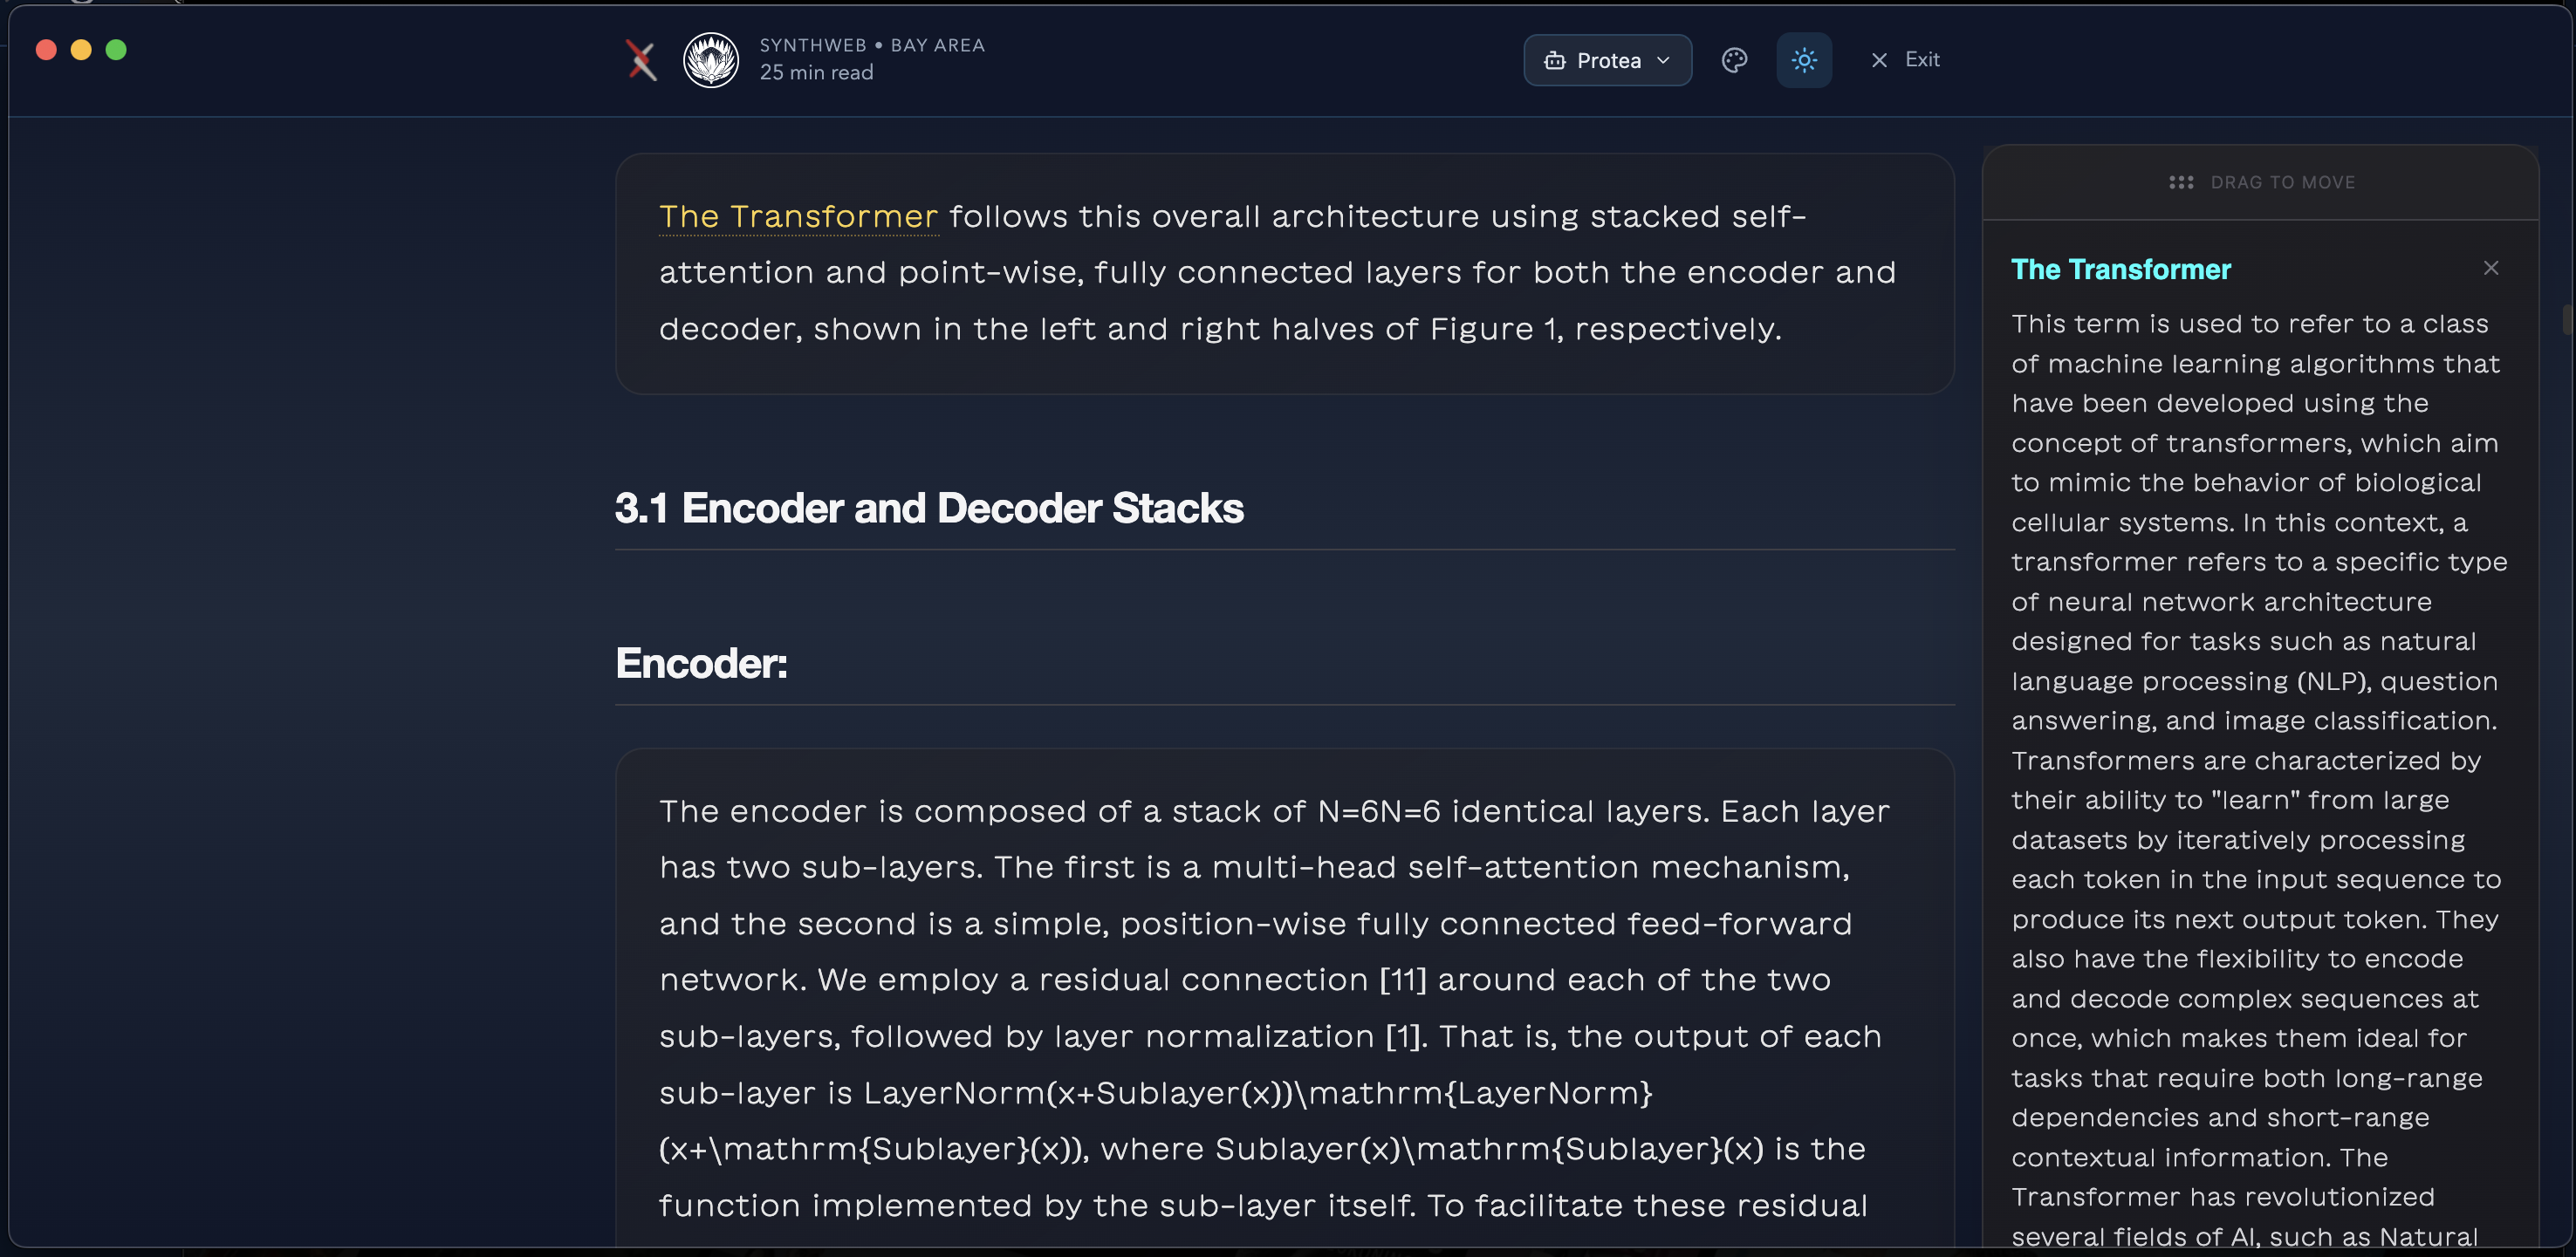The image size is (2576, 1257).
Task: Click the "SYNTHWEB • BAY AREA" label
Action: (871, 45)
